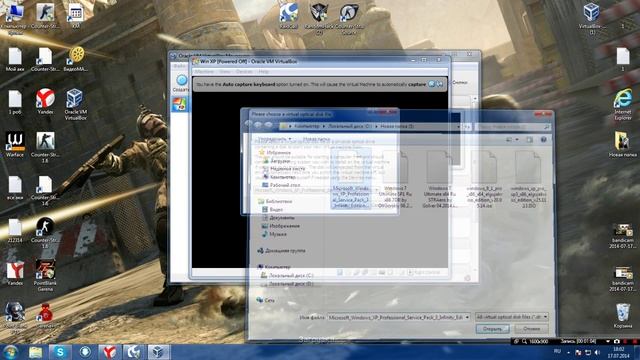Select the Windows 7 Ultimate SP1 Ru file

[396, 180]
